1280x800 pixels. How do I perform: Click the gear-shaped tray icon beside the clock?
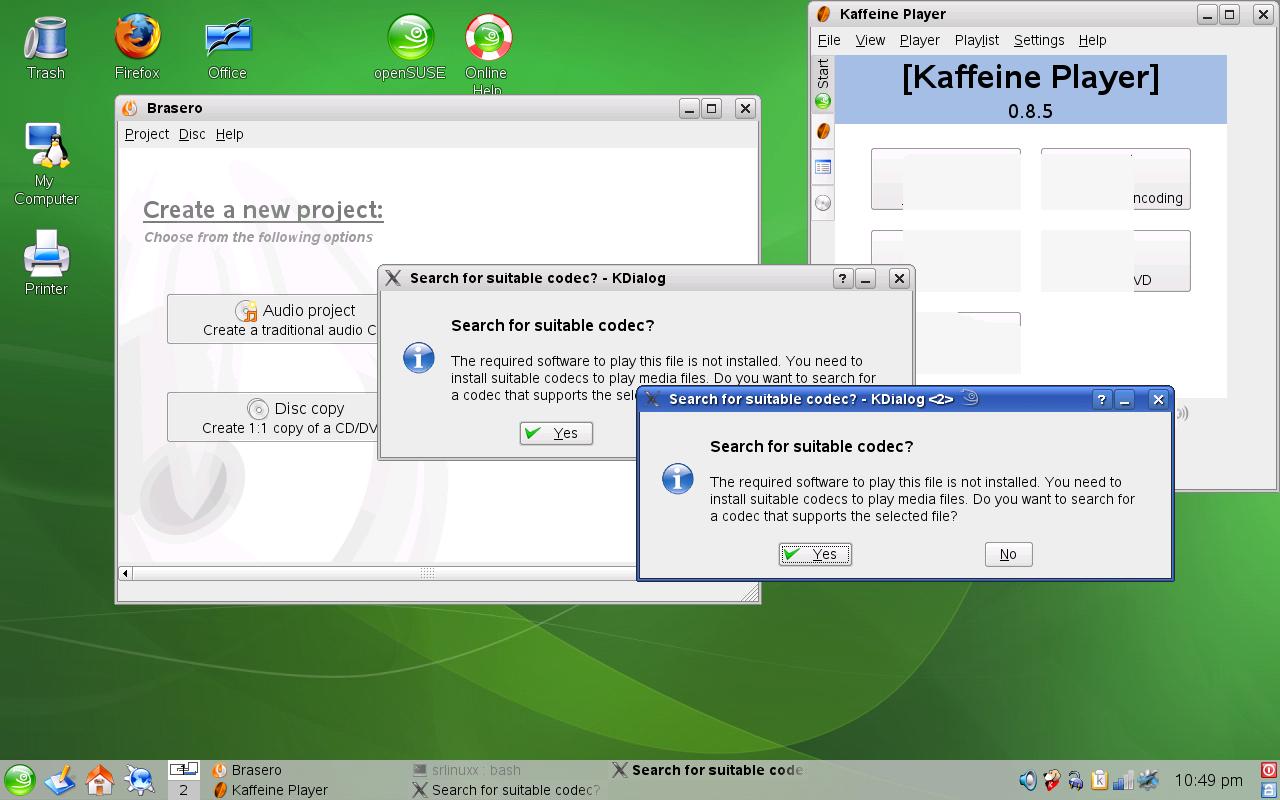(x=1148, y=780)
